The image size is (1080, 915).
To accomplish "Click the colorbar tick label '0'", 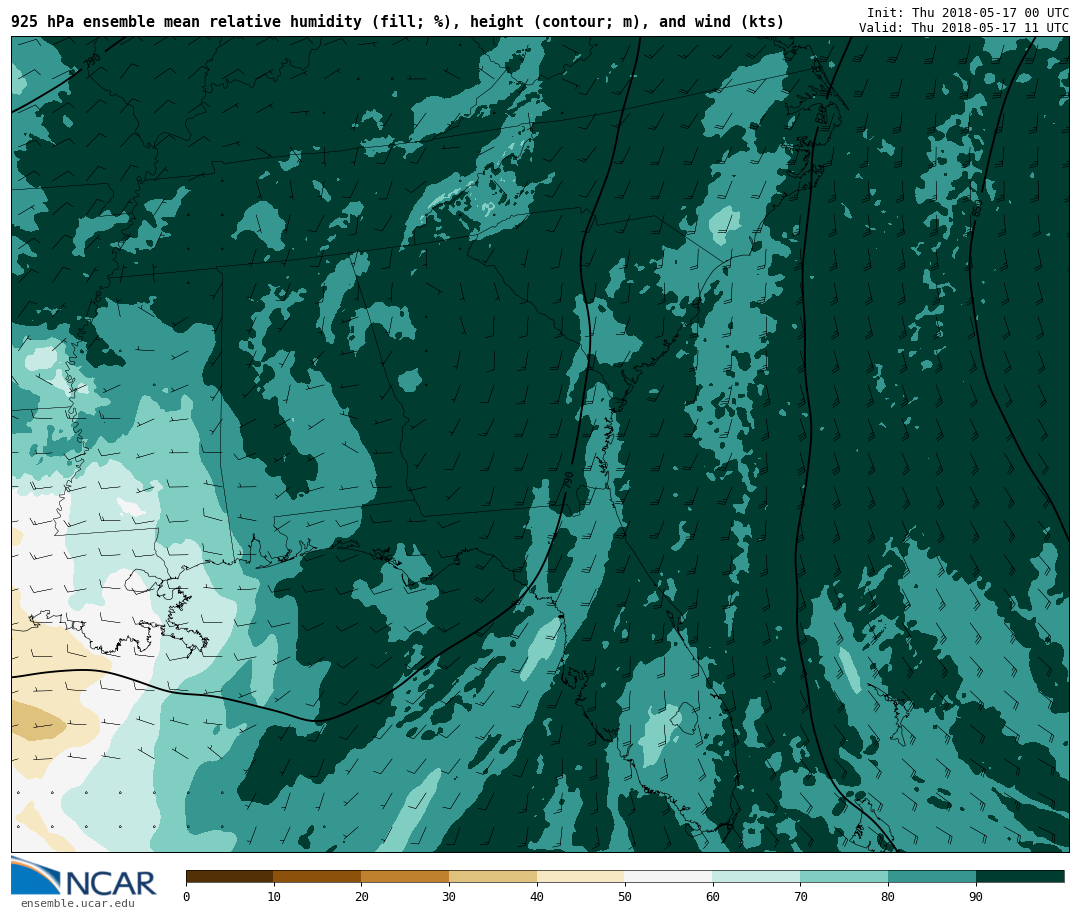I will tap(187, 896).
